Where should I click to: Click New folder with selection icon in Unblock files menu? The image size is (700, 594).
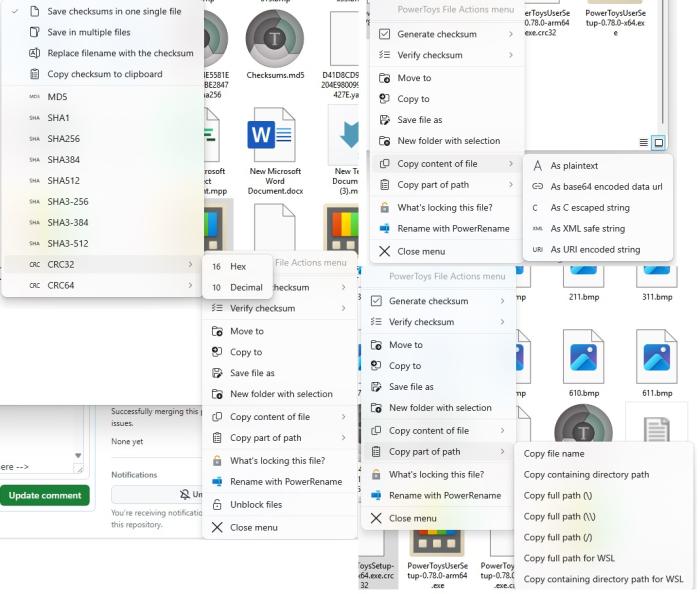click(217, 395)
